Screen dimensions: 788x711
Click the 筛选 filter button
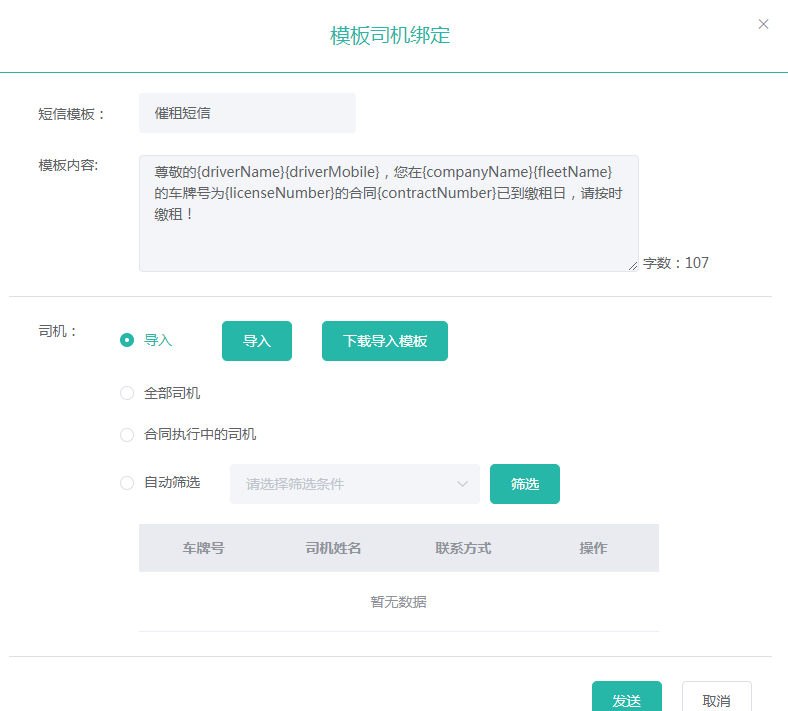[525, 484]
